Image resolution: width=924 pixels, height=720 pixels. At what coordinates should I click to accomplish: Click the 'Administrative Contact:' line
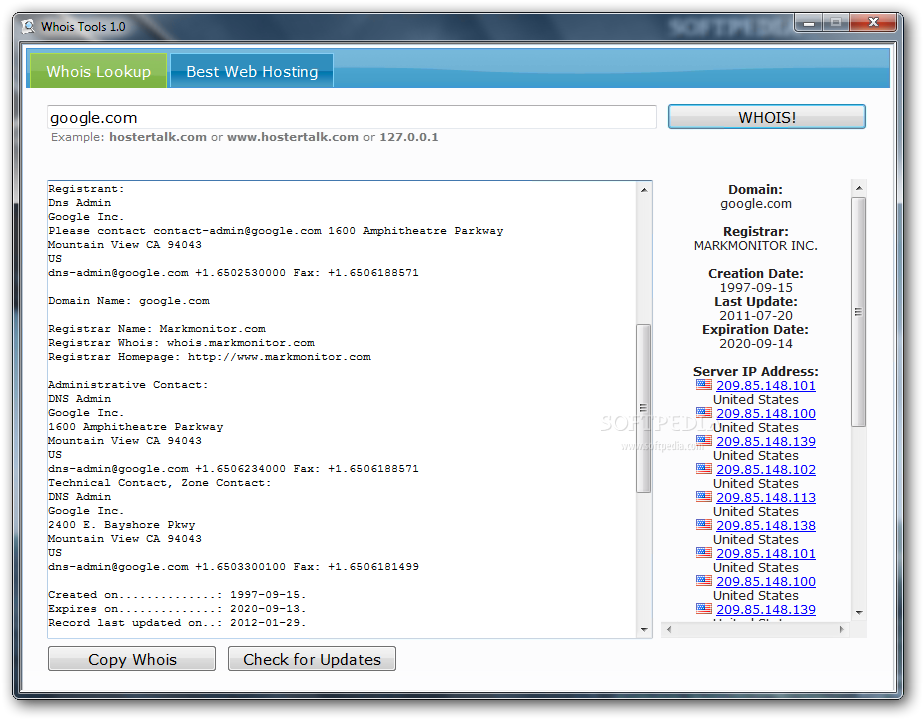tap(128, 385)
